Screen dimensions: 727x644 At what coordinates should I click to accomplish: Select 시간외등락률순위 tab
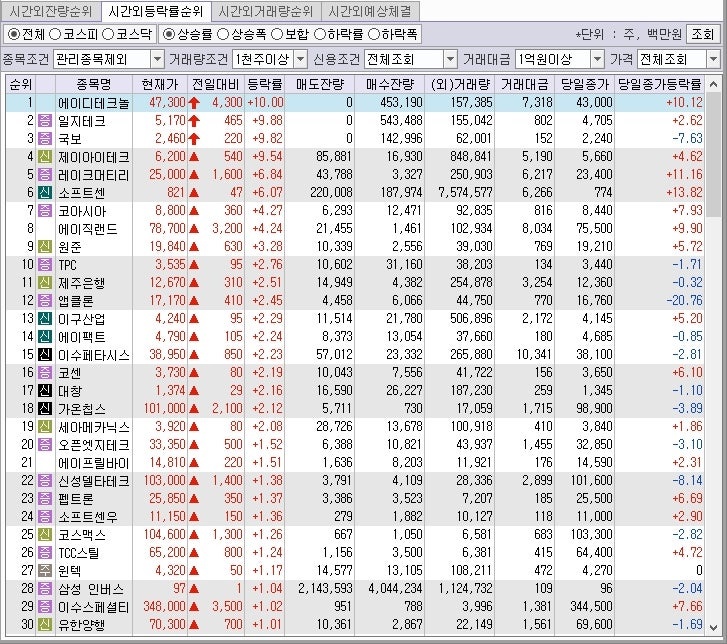[155, 11]
